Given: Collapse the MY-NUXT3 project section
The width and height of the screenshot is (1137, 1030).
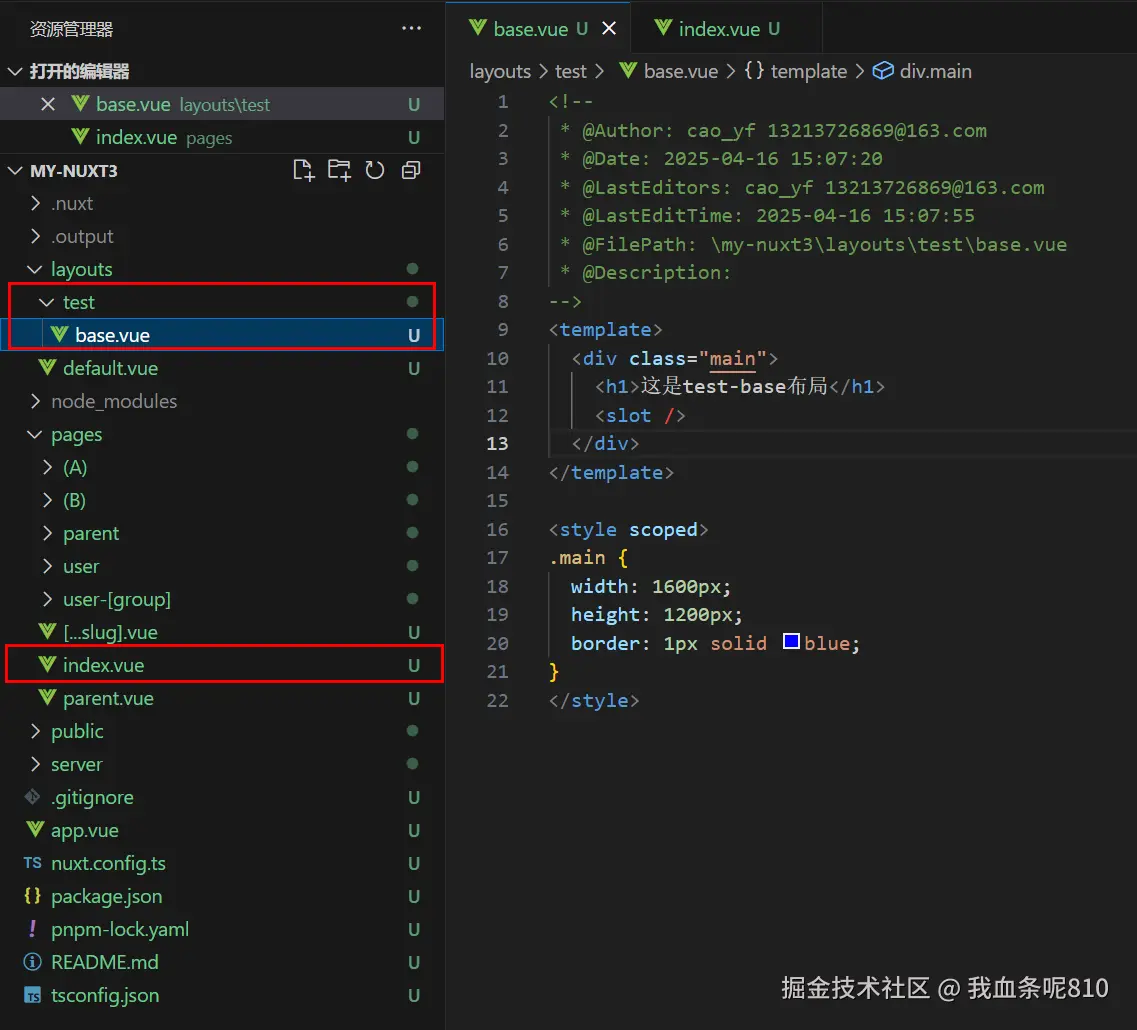Looking at the screenshot, I should tap(73, 170).
